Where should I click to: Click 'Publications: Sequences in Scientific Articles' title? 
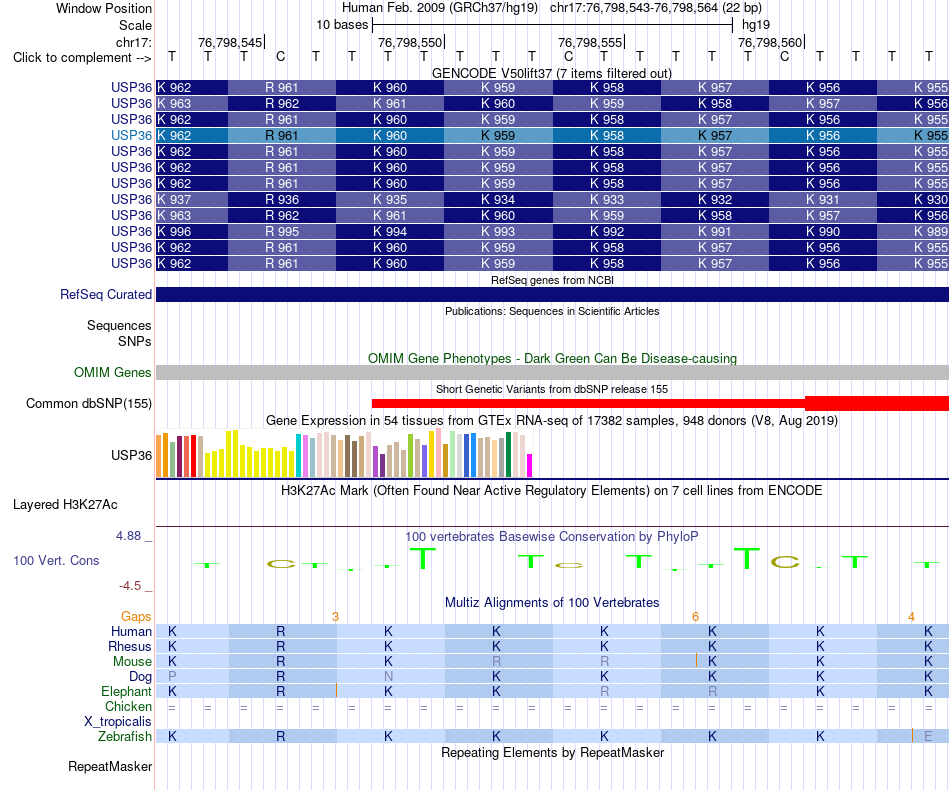pyautogui.click(x=552, y=311)
